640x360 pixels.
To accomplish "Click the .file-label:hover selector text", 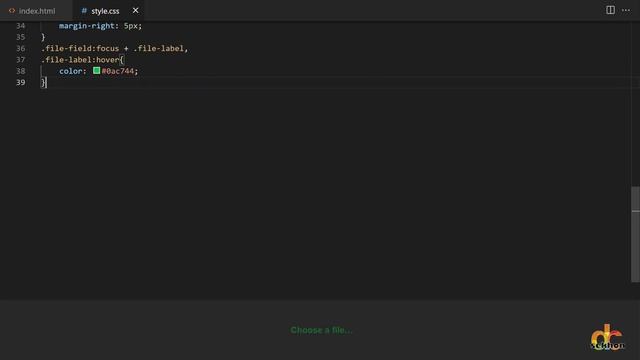I will [80, 60].
